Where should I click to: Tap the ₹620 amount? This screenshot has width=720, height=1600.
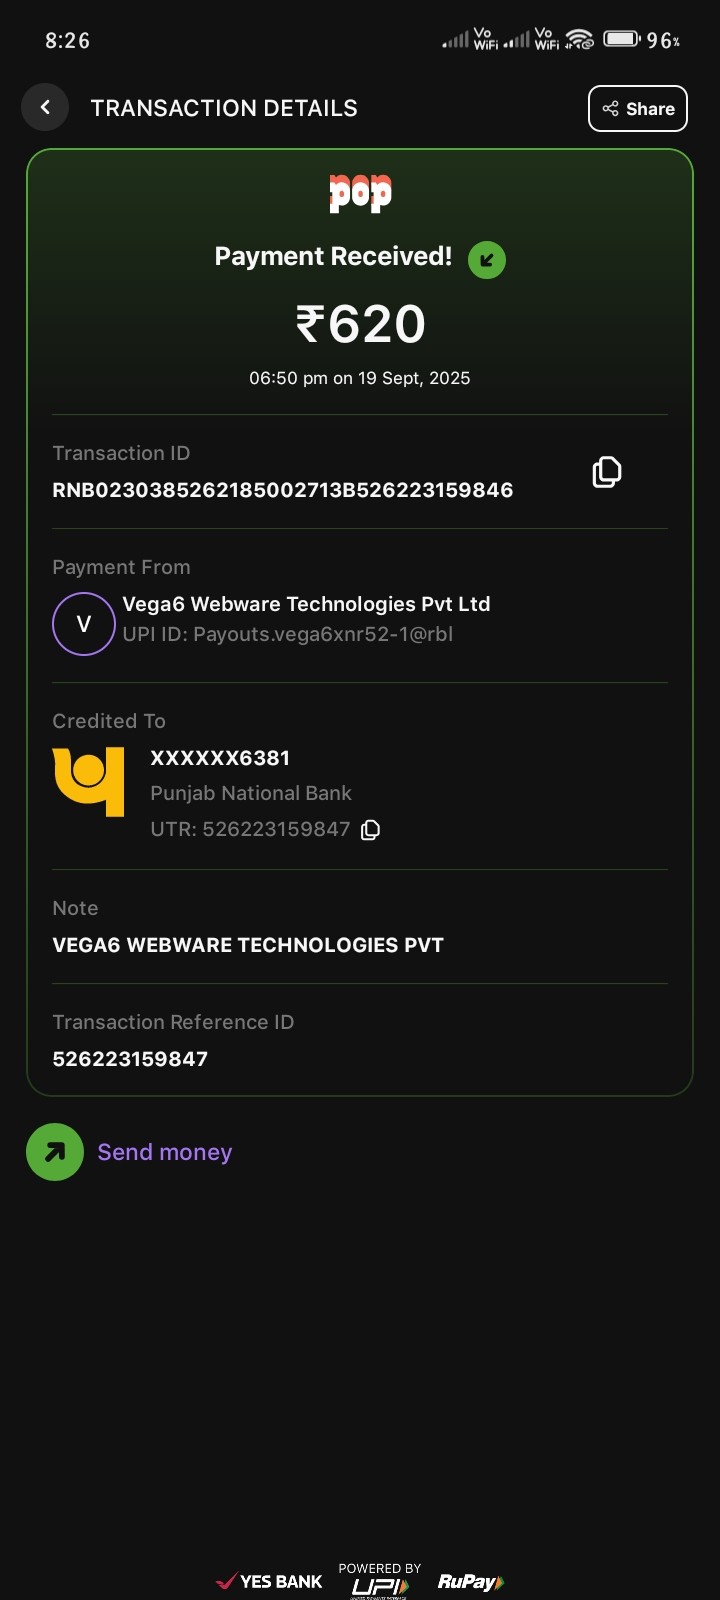coord(360,324)
